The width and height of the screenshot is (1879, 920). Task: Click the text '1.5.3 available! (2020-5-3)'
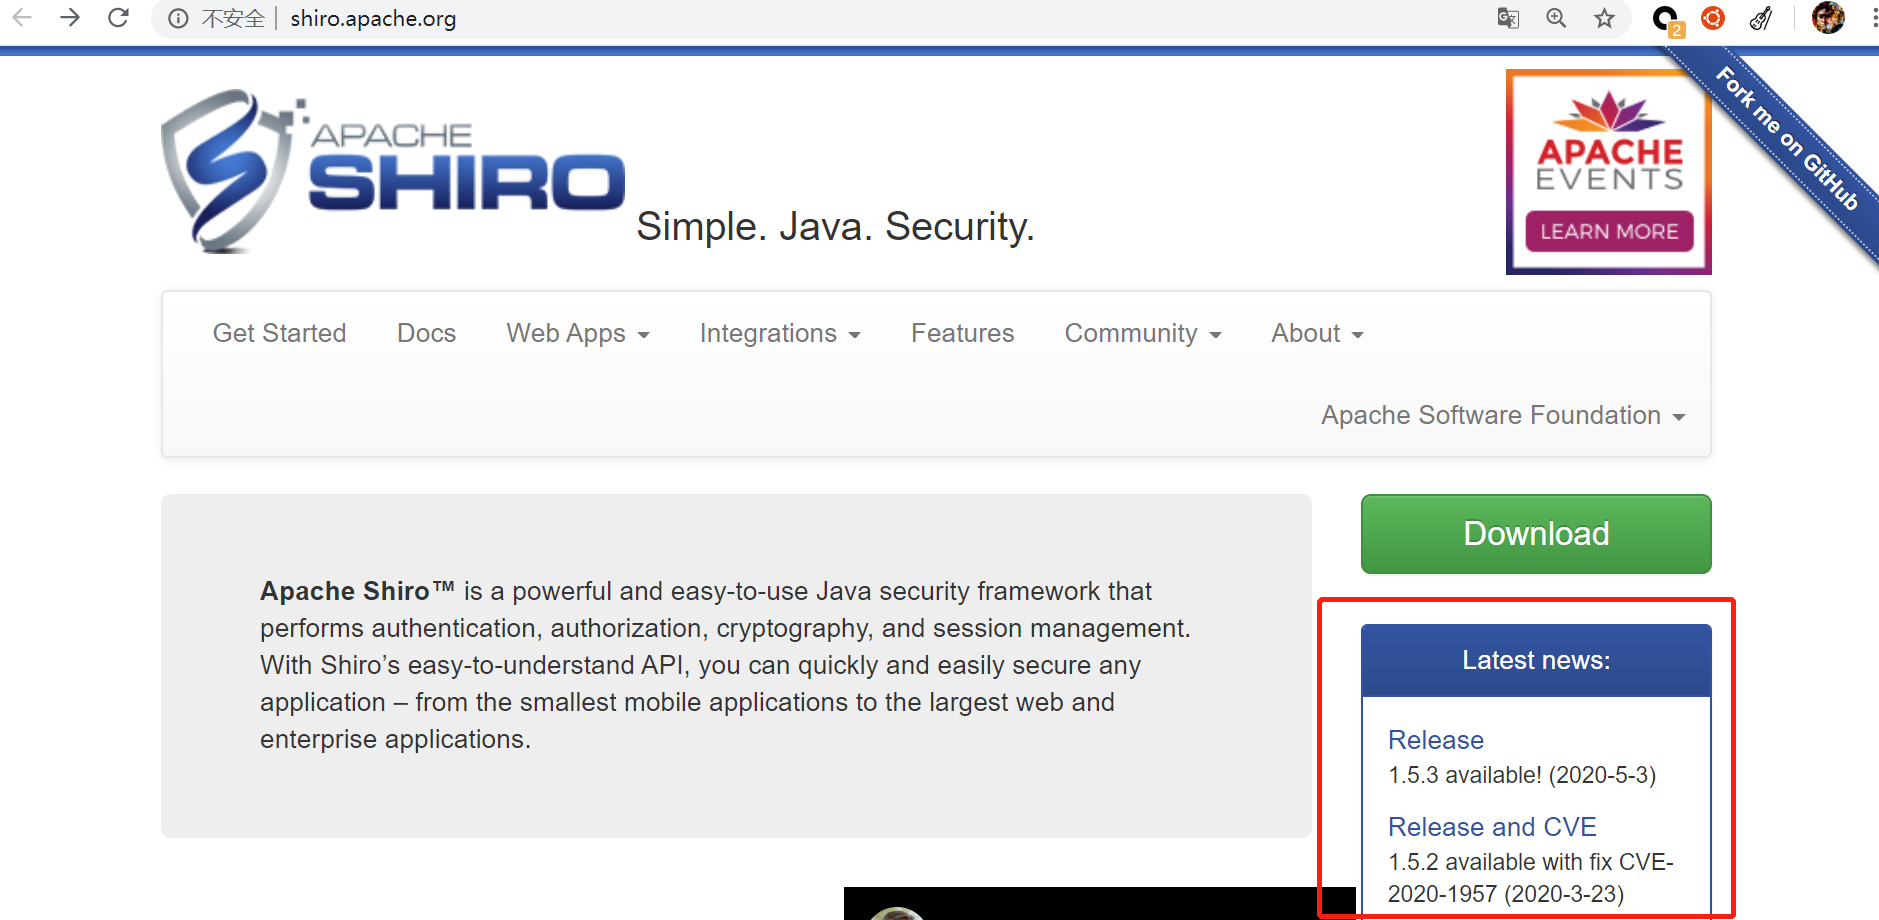tap(1522, 775)
